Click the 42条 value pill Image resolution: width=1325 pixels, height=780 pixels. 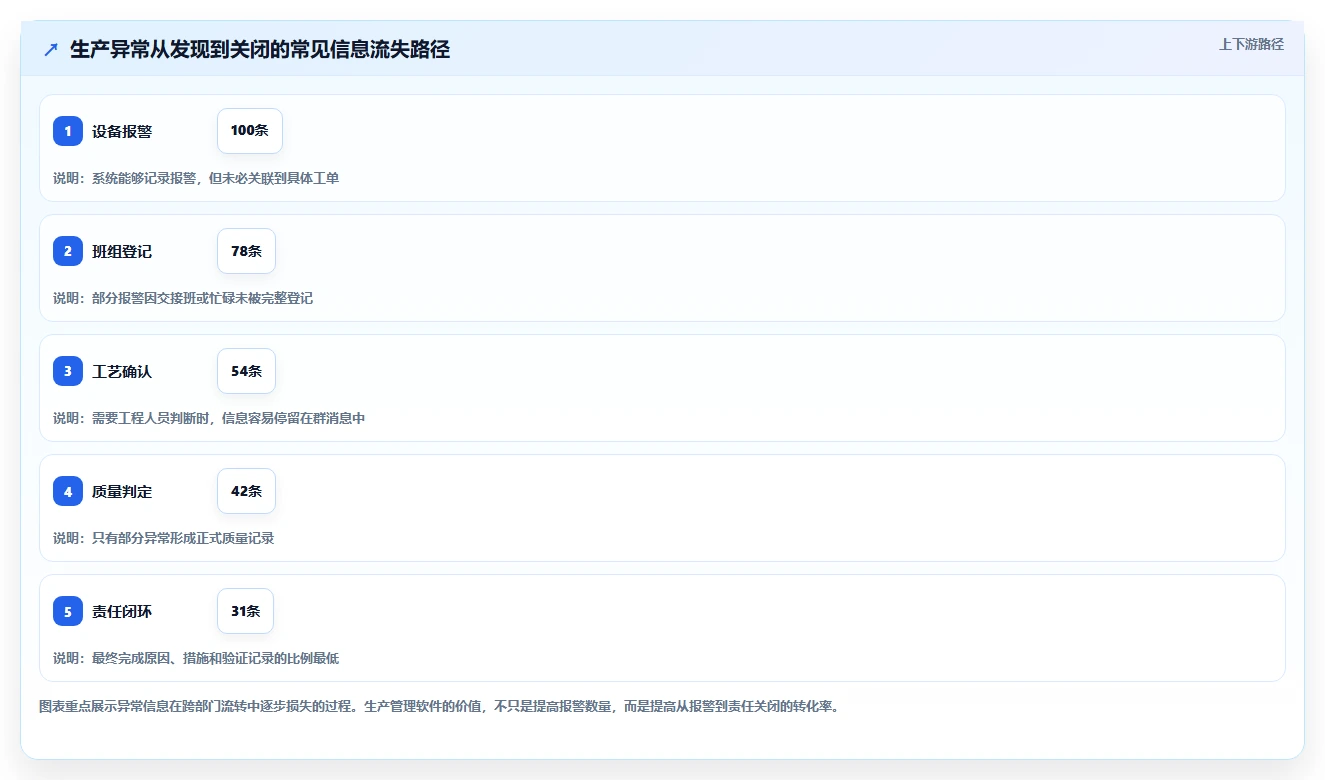click(x=246, y=491)
